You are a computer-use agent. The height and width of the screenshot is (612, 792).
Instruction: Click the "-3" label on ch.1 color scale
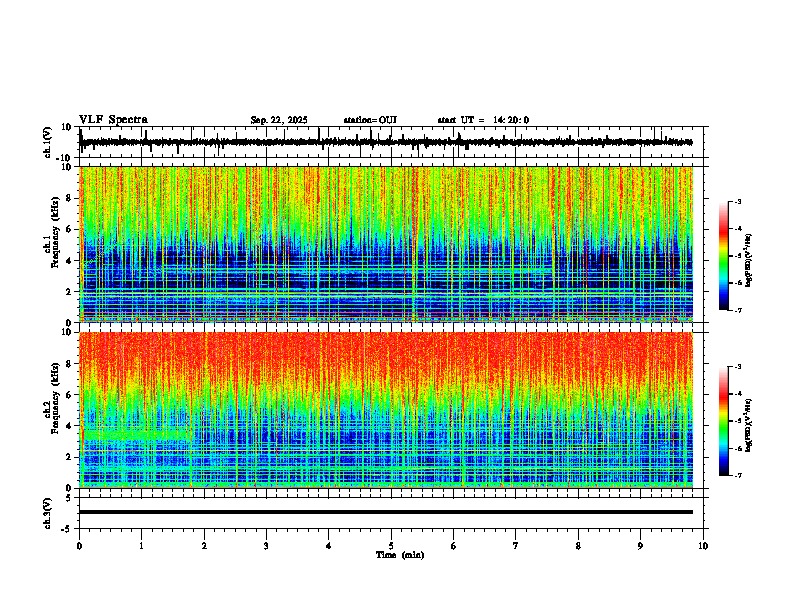tap(737, 201)
